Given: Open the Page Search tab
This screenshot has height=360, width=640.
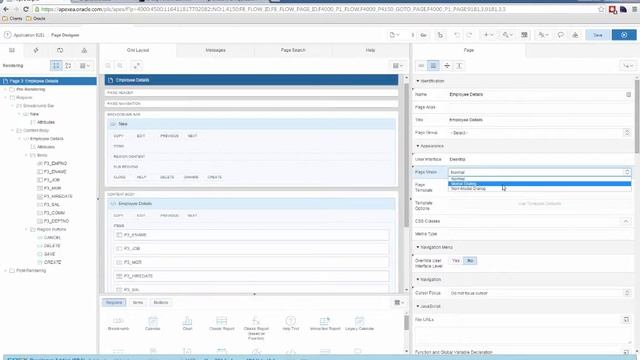Looking at the screenshot, I should click(293, 50).
